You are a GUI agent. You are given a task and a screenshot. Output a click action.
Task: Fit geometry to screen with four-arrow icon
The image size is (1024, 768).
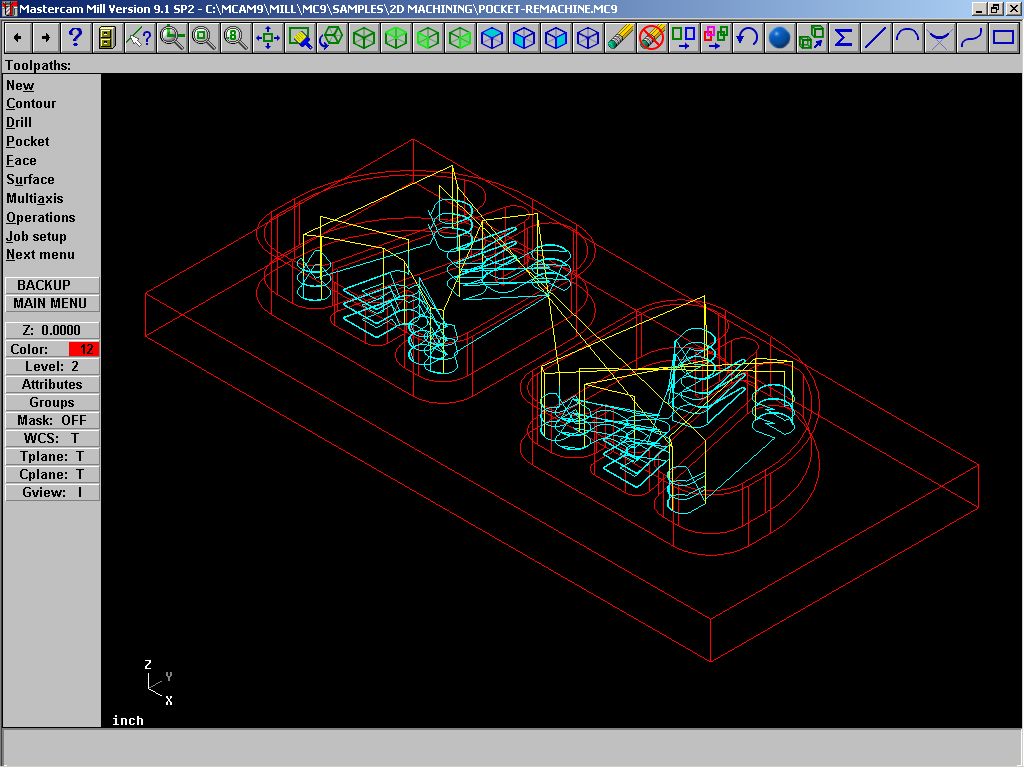[x=267, y=38]
